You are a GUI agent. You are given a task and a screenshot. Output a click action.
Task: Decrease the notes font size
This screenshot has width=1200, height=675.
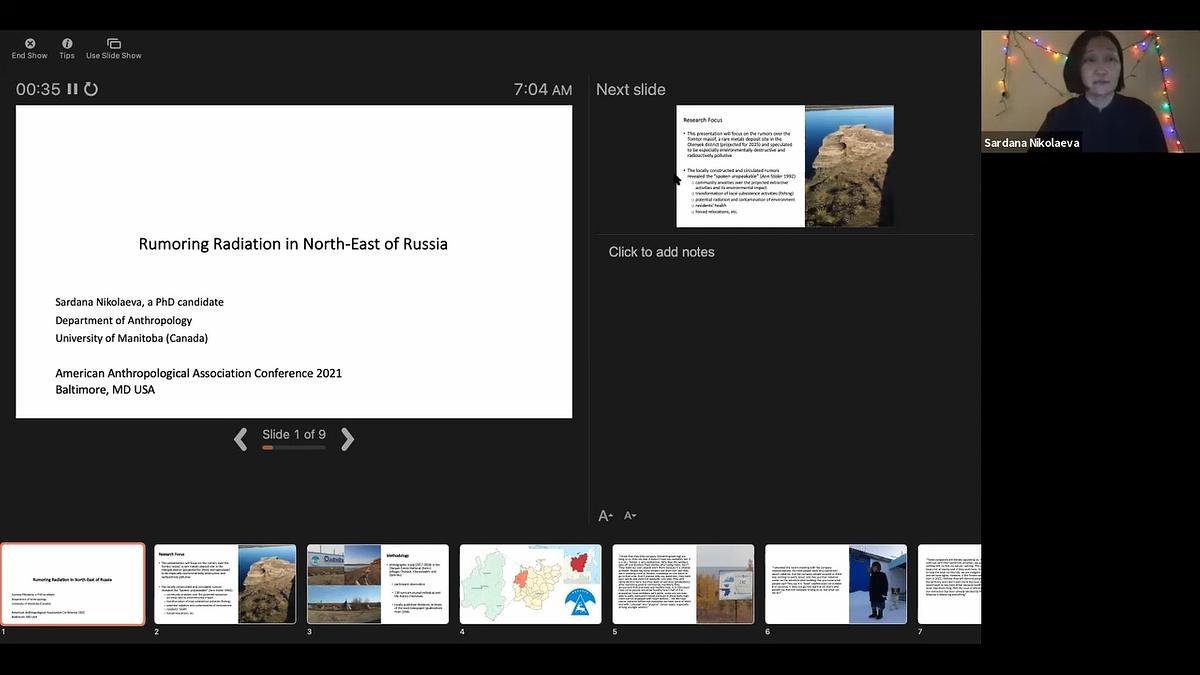tap(630, 516)
